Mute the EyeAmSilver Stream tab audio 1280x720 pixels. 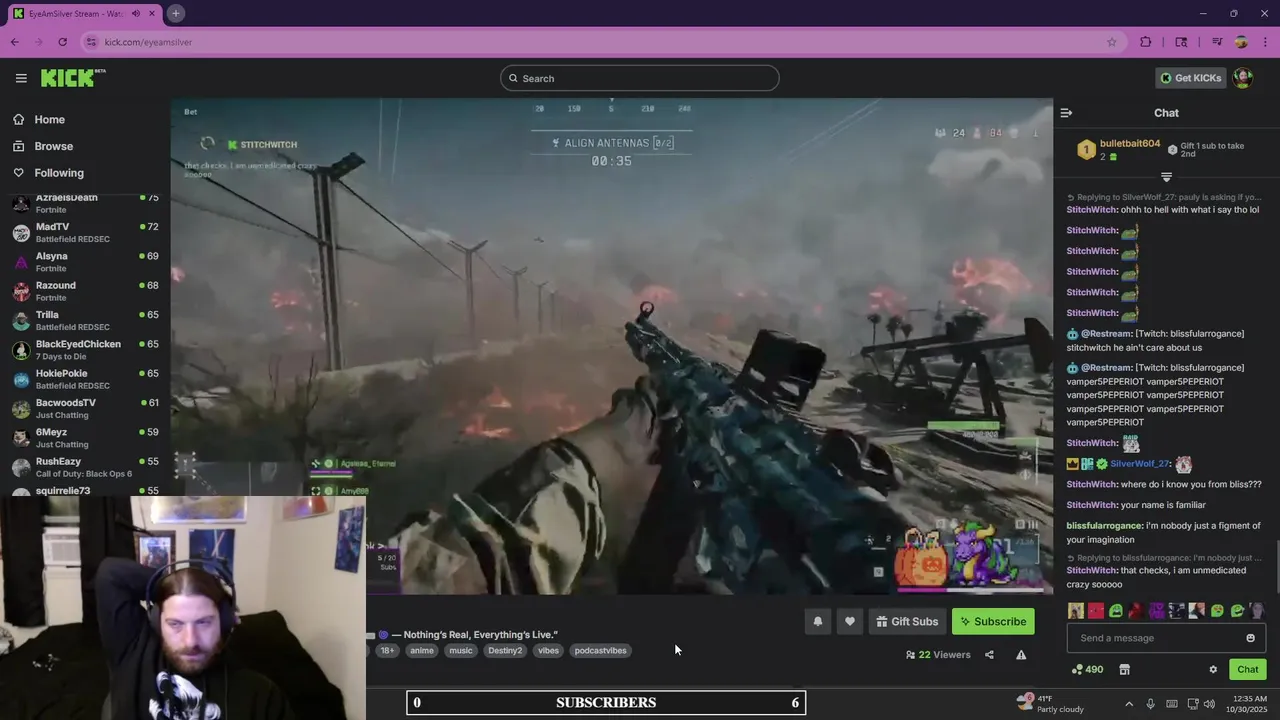(x=135, y=14)
